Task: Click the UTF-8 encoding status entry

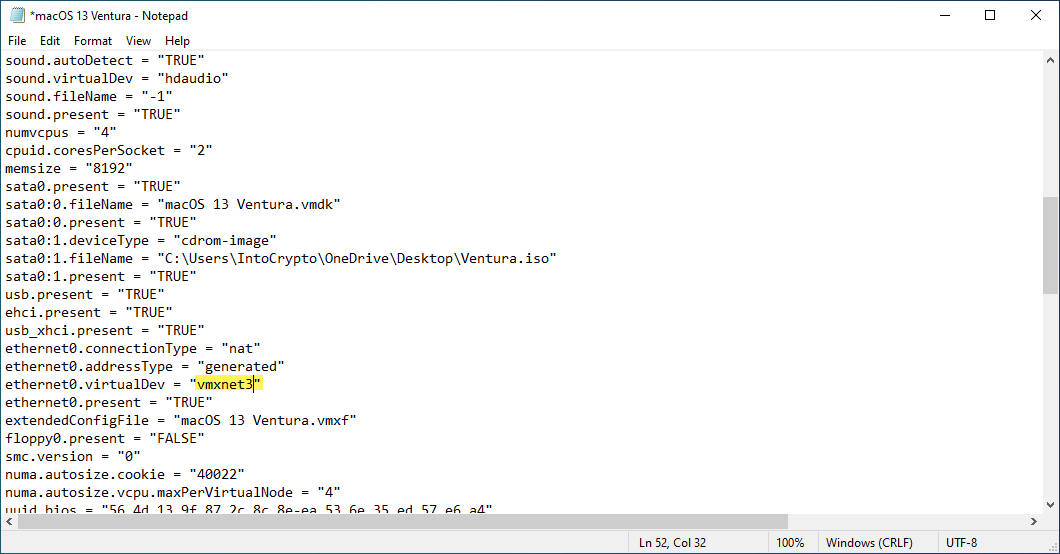Action: [x=961, y=543]
